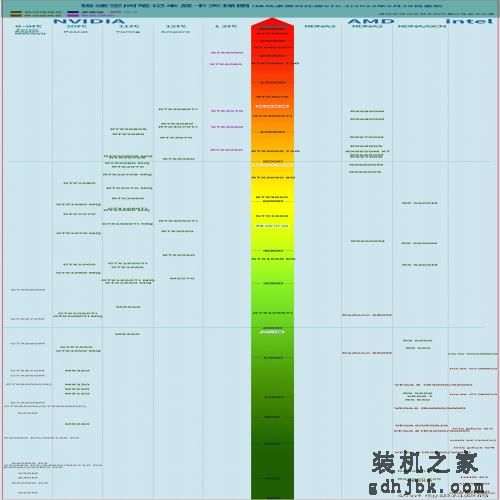
Task: Click the RDNA3 column header
Action: [x=320, y=26]
